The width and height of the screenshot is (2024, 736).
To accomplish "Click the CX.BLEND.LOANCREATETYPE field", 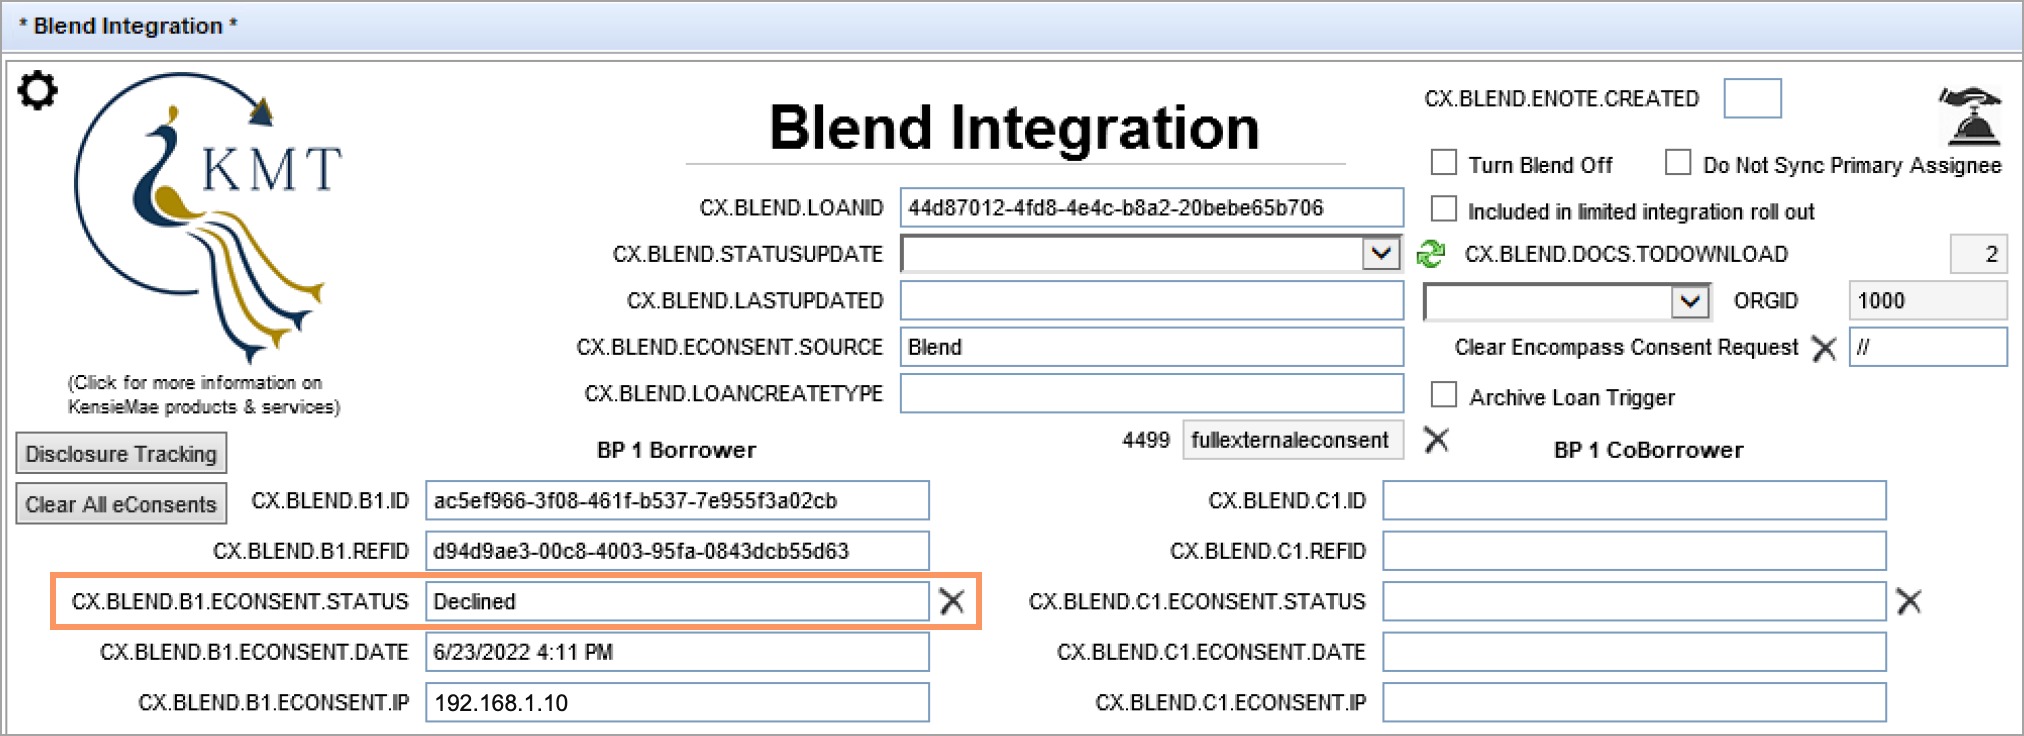I will pyautogui.click(x=1151, y=393).
